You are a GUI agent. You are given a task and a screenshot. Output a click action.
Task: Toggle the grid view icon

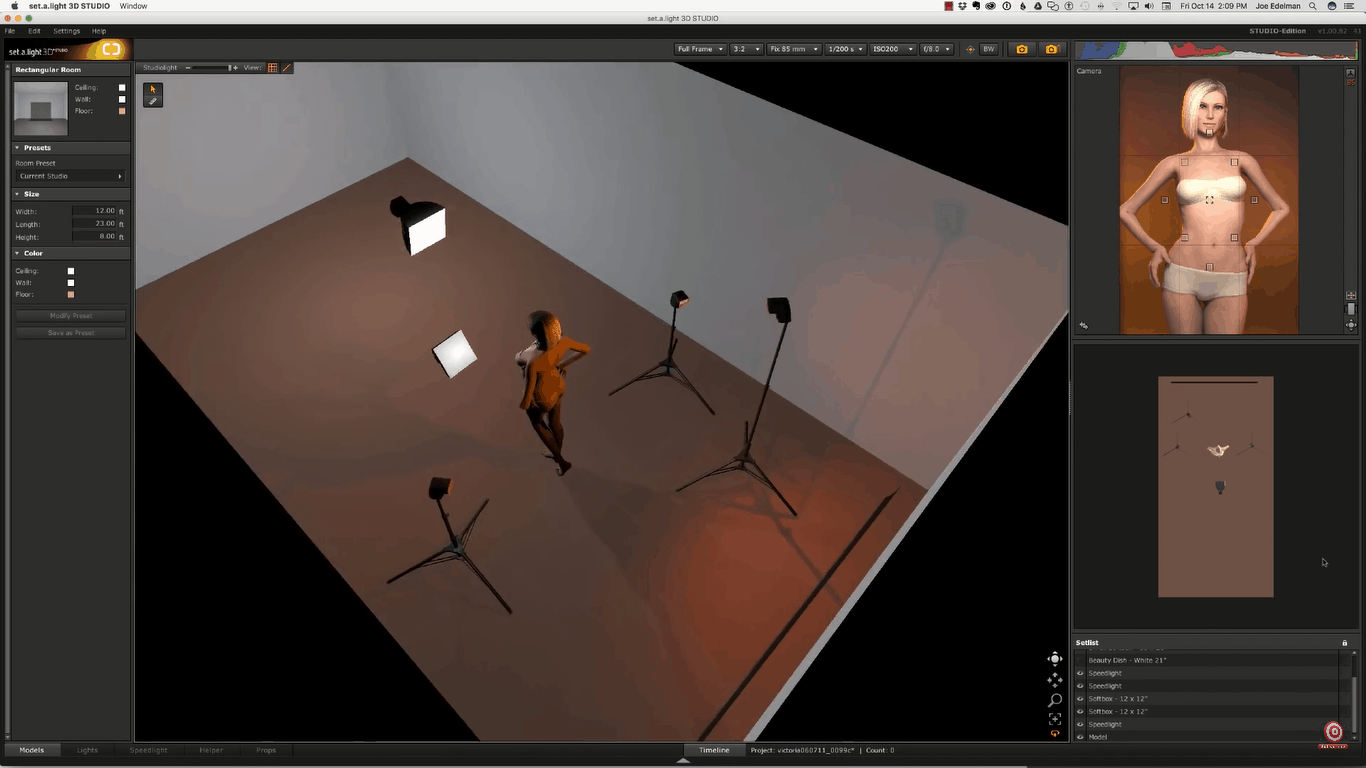[272, 68]
